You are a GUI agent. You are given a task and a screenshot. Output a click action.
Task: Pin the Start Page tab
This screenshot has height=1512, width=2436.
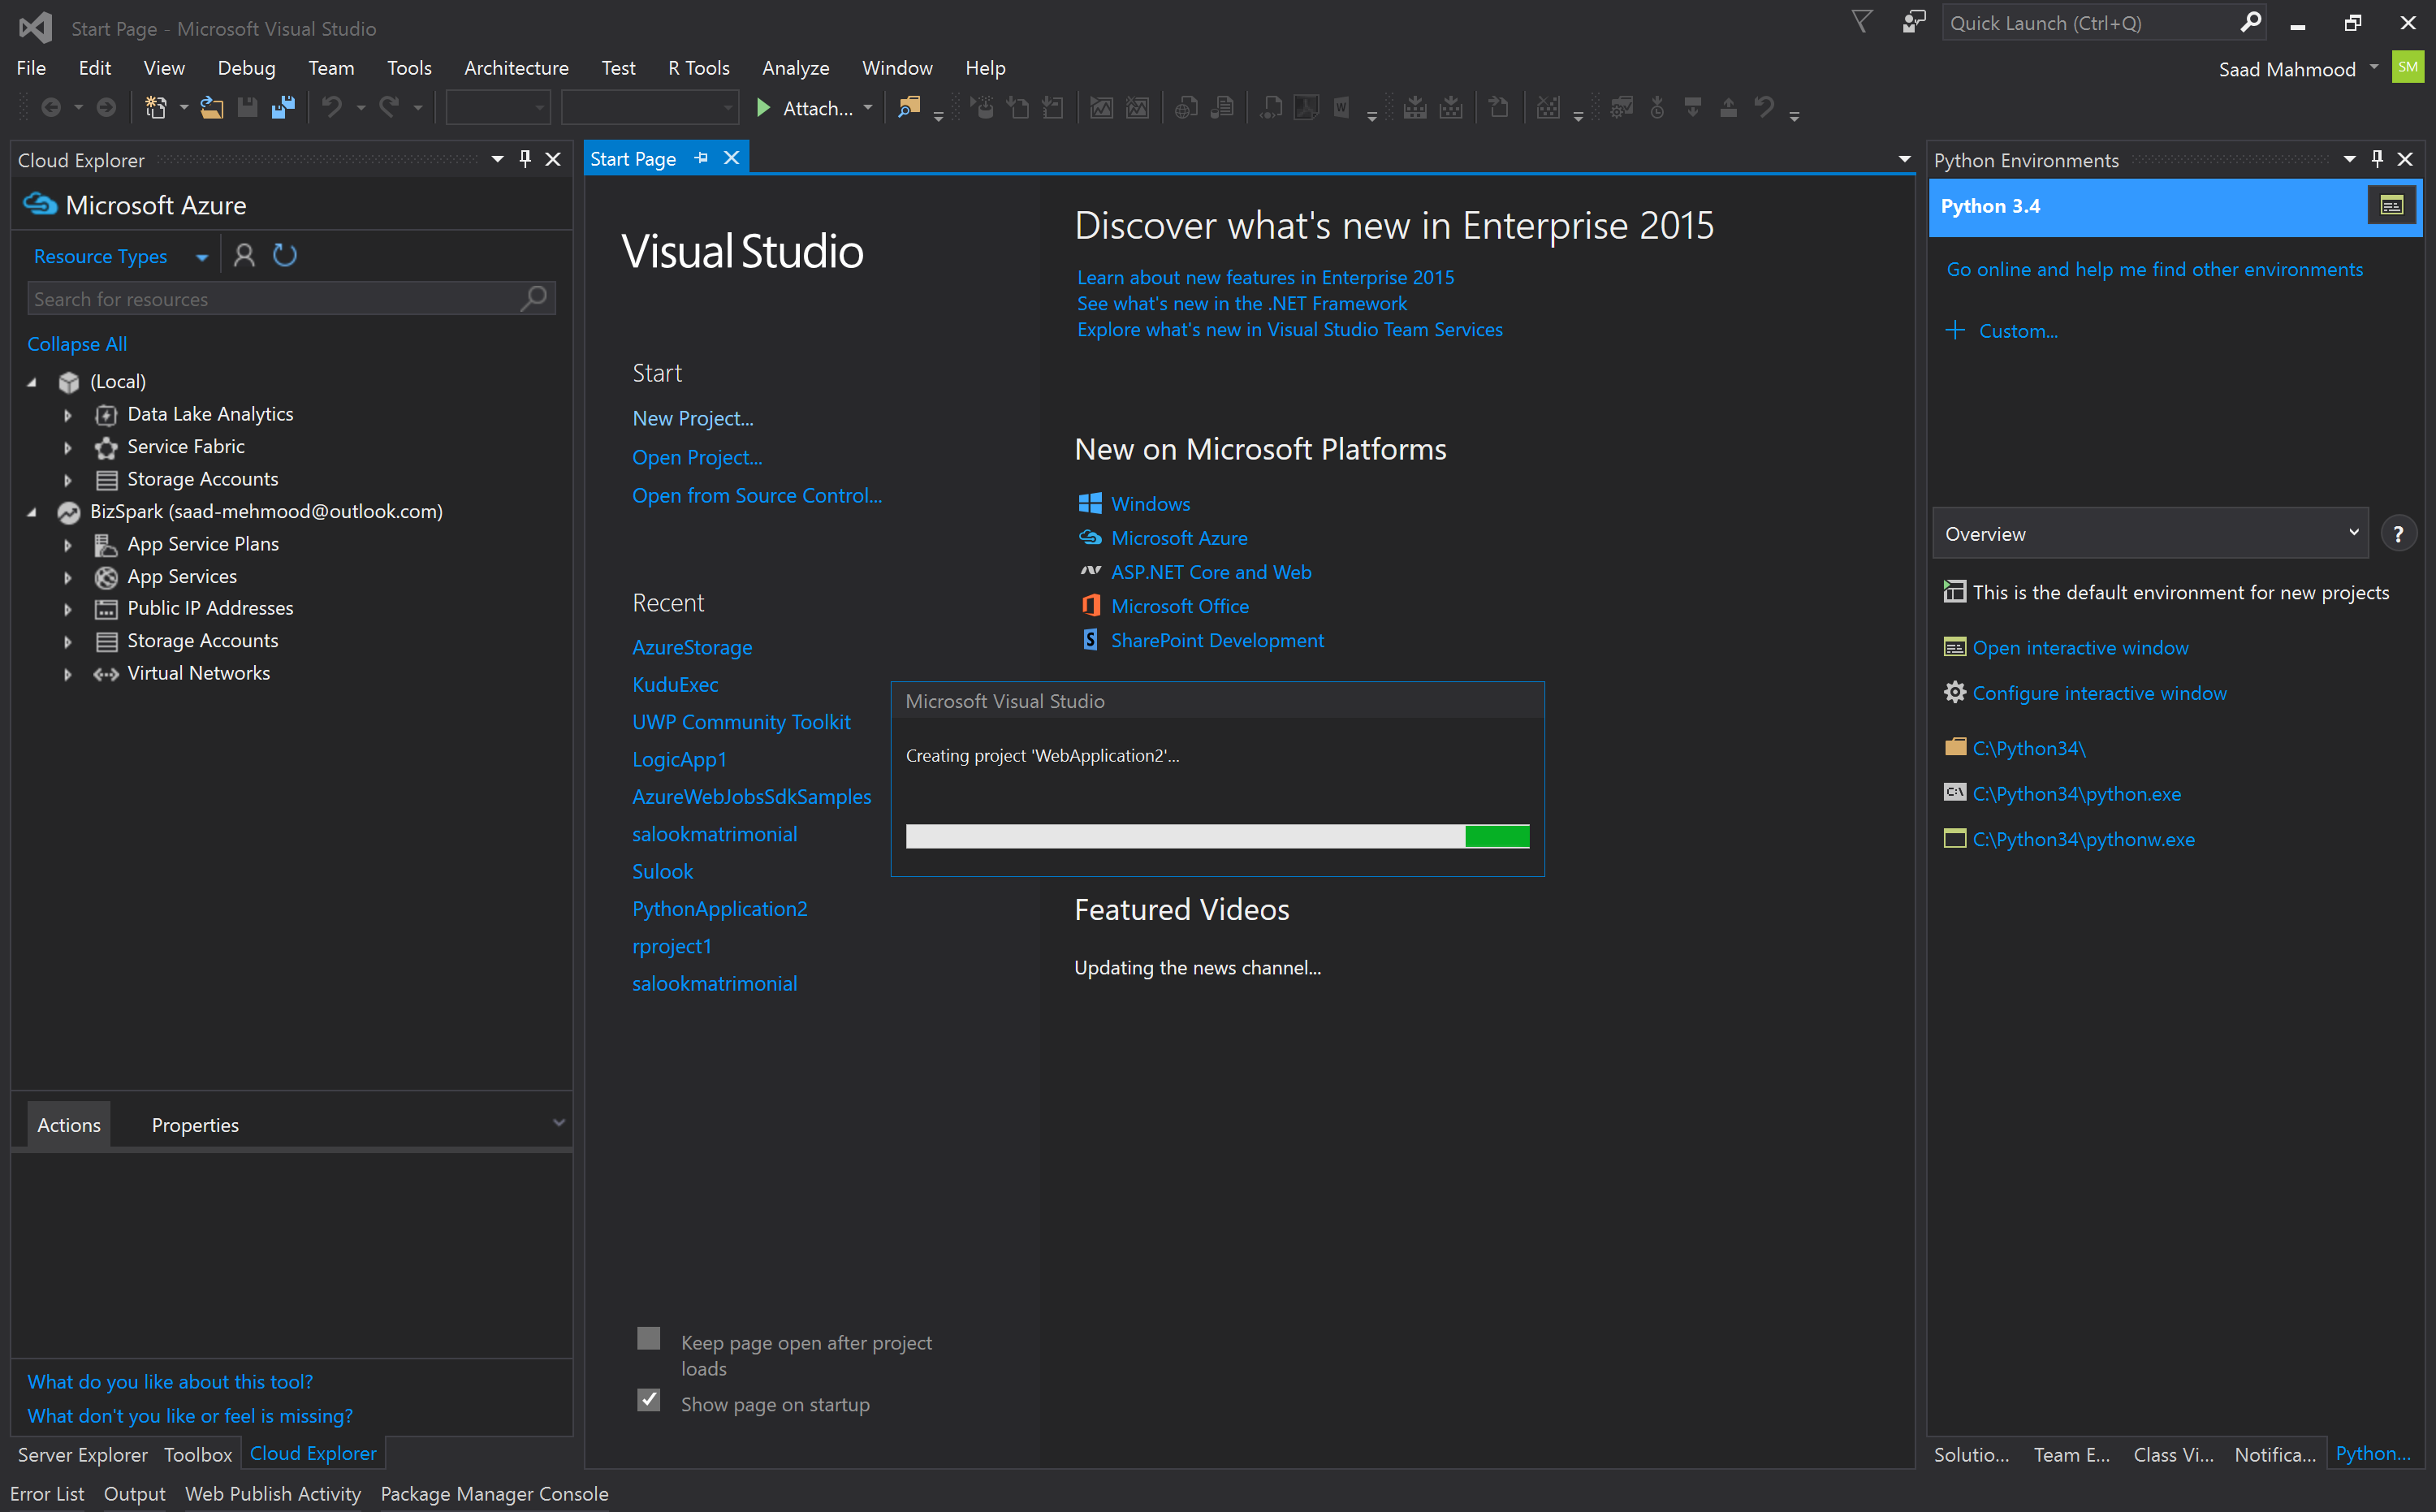(x=701, y=158)
